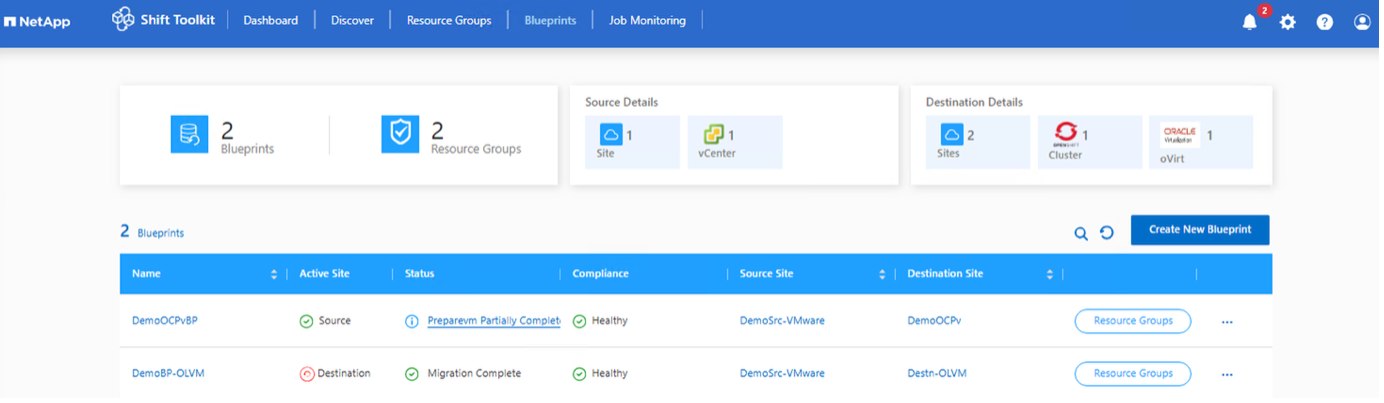The image size is (1384, 403).
Task: Sort by Source Site column arrows
Action: point(881,274)
